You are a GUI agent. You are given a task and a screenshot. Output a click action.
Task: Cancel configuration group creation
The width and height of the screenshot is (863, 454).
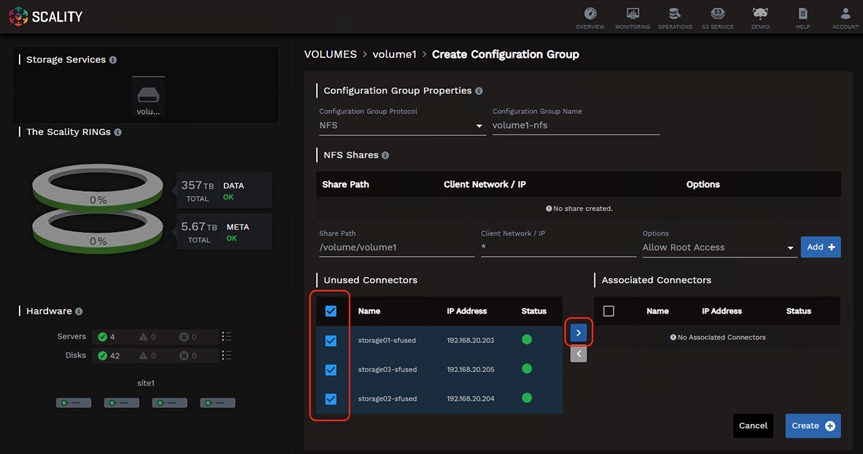[x=753, y=426]
